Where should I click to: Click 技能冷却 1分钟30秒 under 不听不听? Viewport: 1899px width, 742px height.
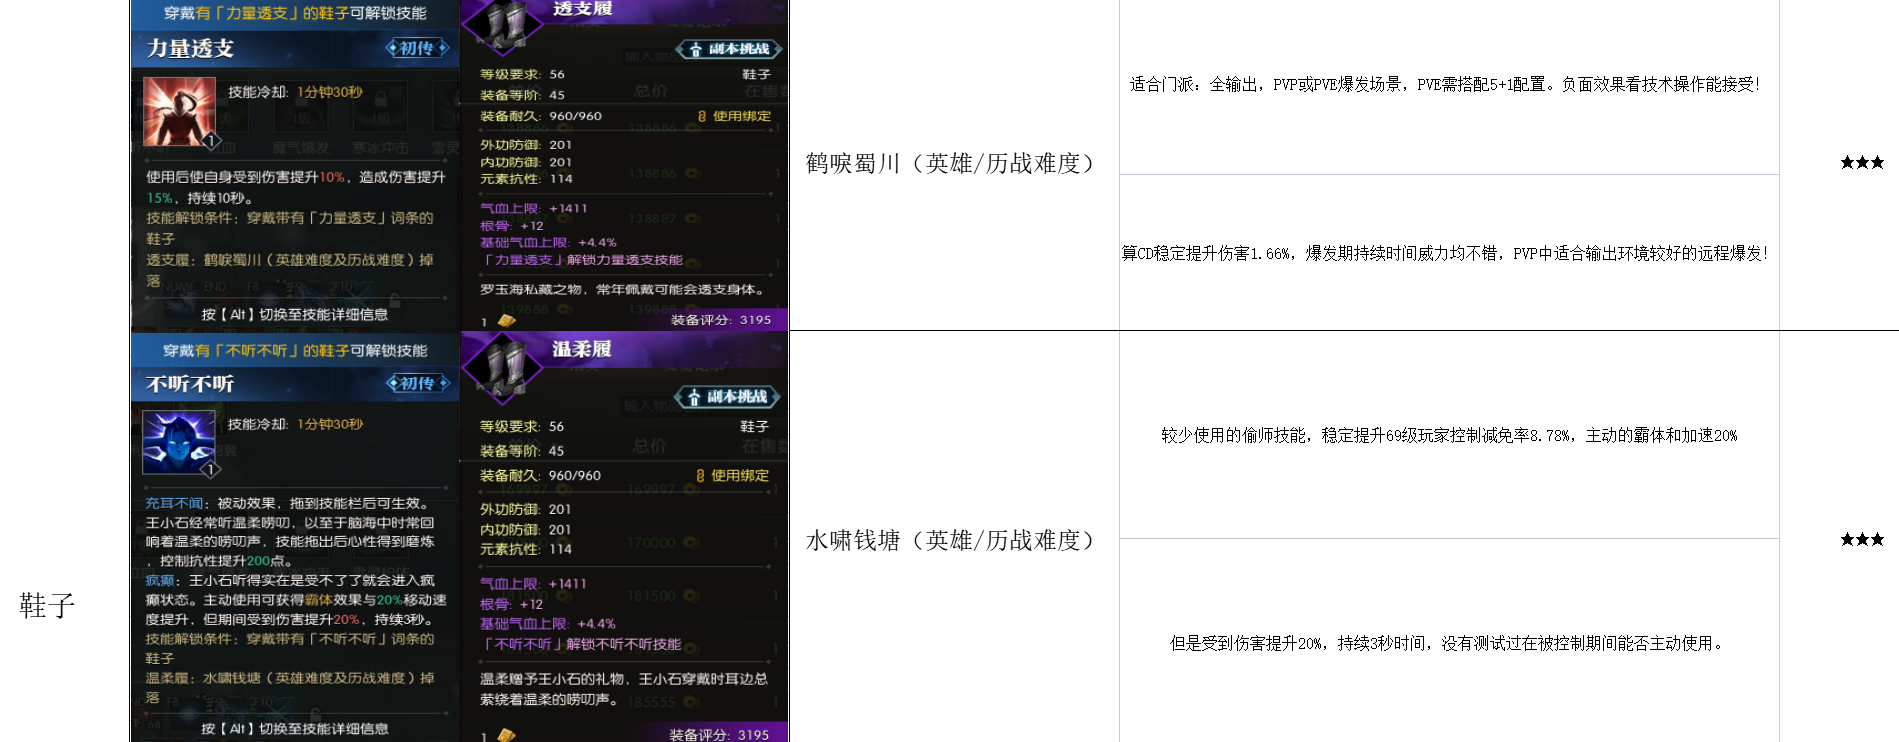point(295,424)
